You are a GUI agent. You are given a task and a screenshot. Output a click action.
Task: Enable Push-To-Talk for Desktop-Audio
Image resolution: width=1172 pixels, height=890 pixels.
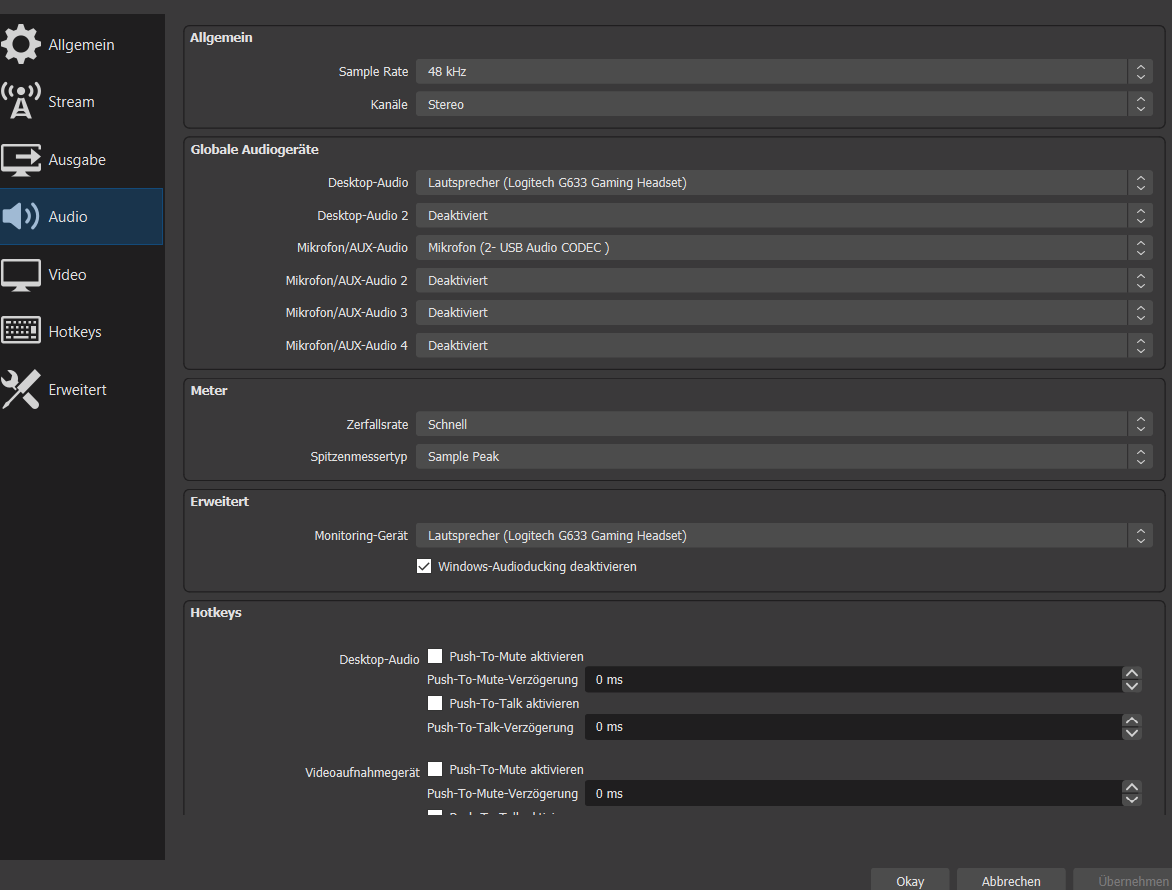point(435,704)
